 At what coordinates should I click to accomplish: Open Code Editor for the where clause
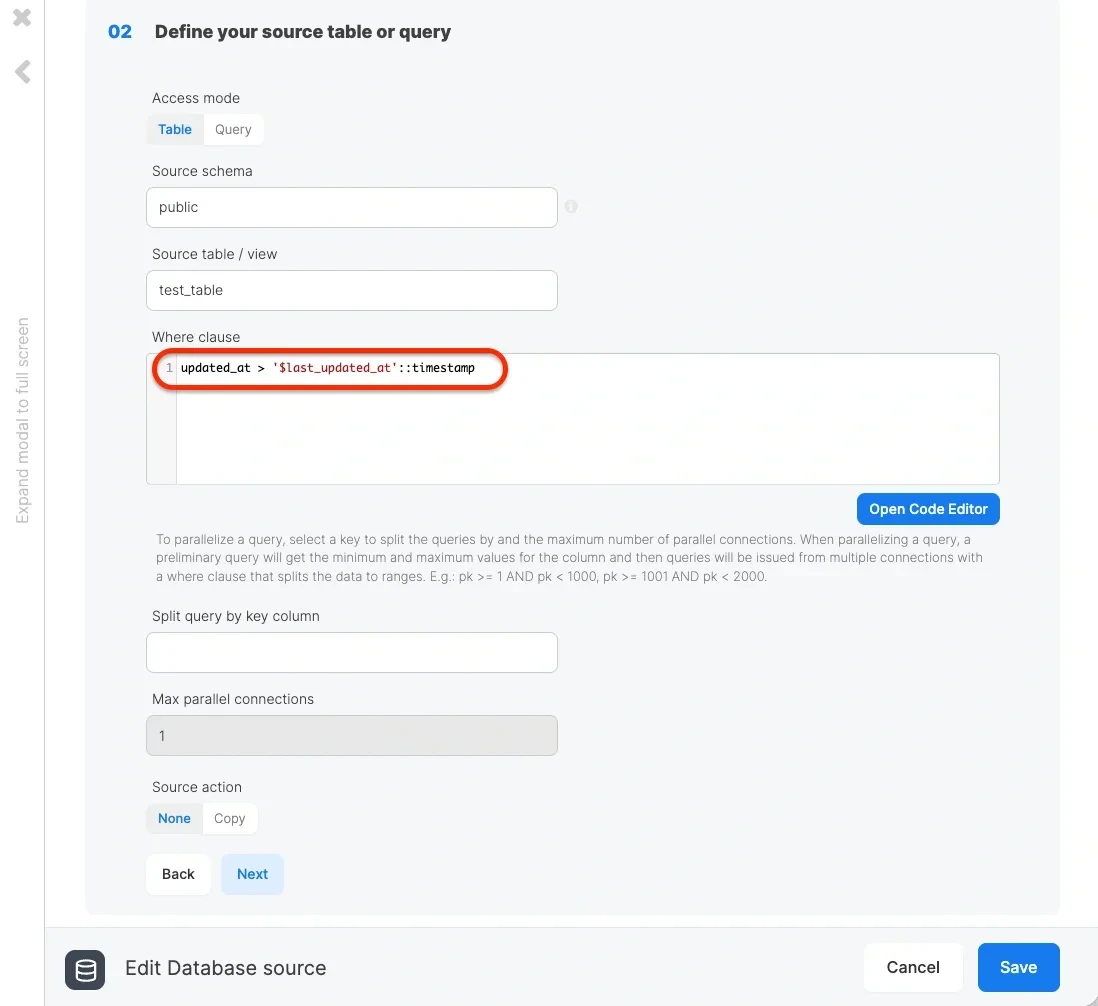pos(927,509)
